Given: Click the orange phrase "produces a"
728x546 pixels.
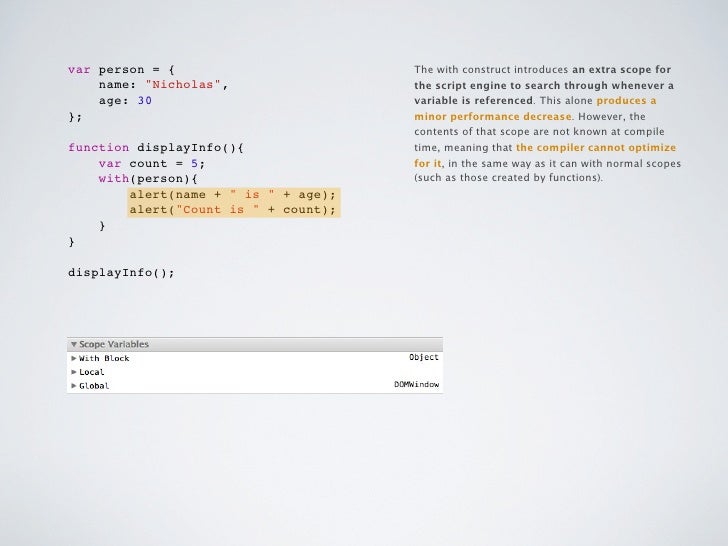Looking at the screenshot, I should tap(626, 101).
